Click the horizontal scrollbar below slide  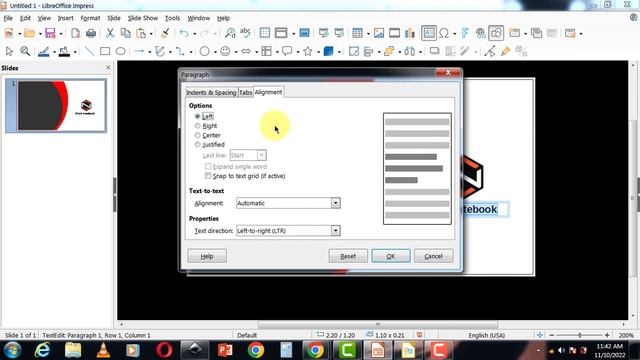point(378,324)
